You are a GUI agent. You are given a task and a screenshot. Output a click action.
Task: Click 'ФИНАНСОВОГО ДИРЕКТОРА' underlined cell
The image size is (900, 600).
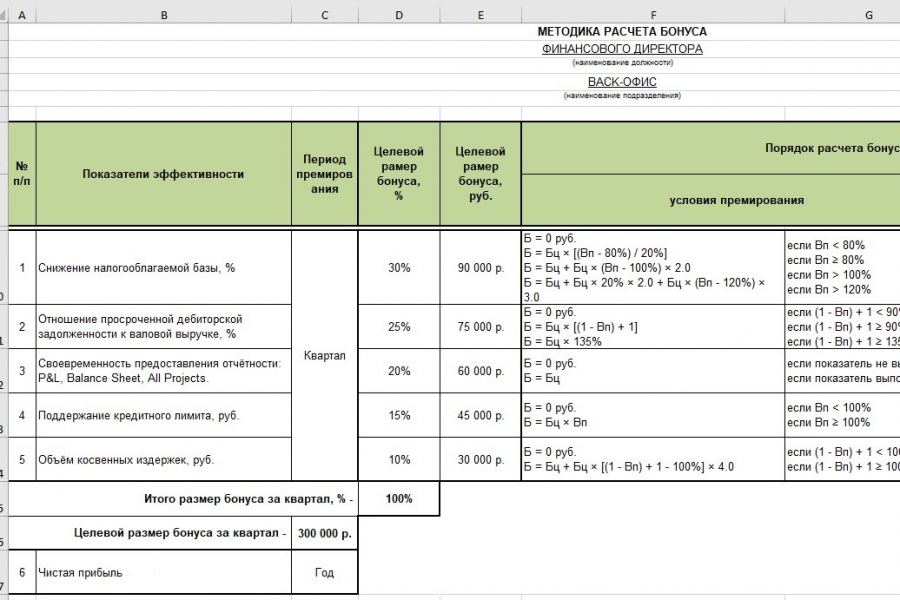(622, 49)
